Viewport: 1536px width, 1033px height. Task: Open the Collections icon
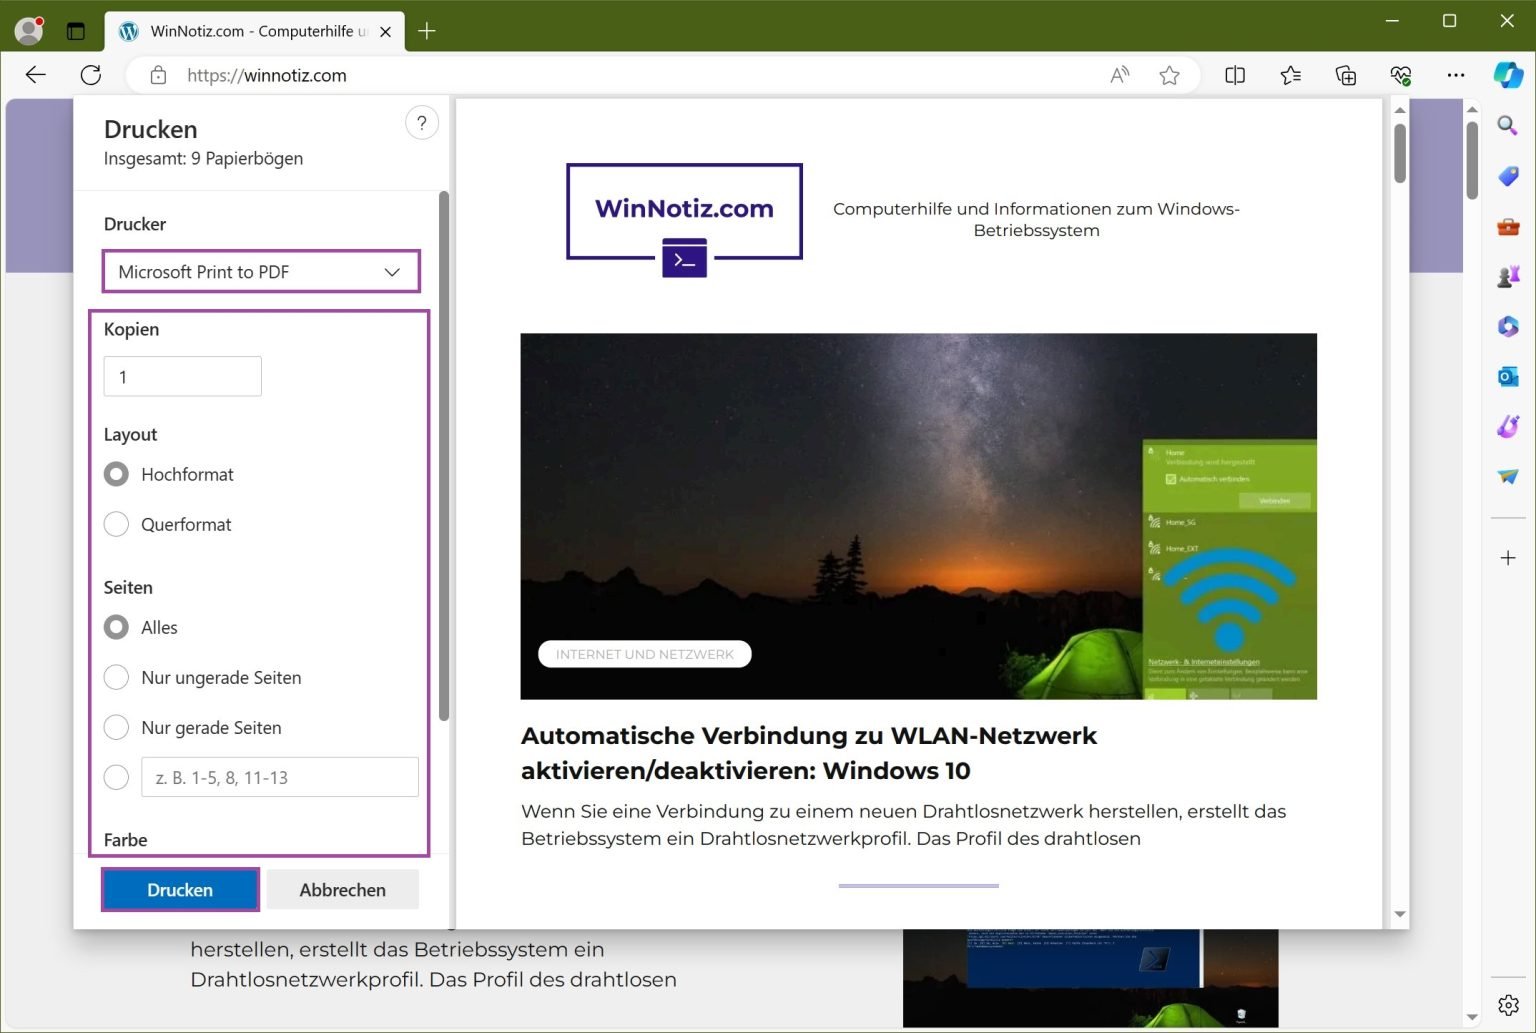1346,75
